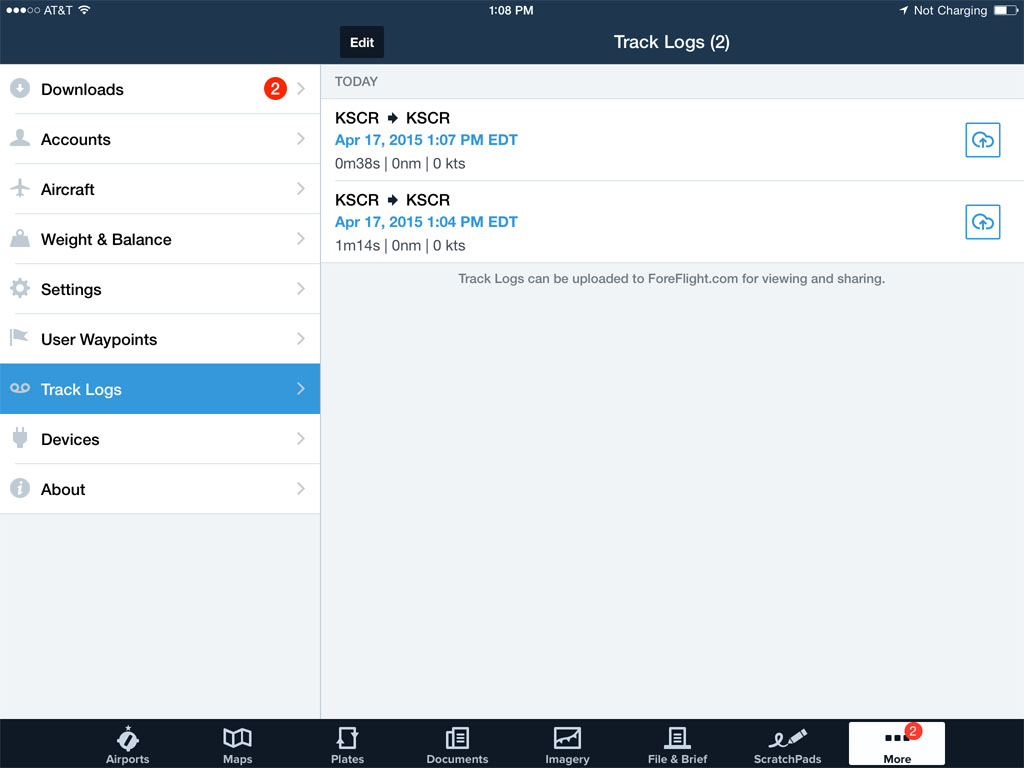
Task: Tap the More dots icon
Action: point(897,739)
